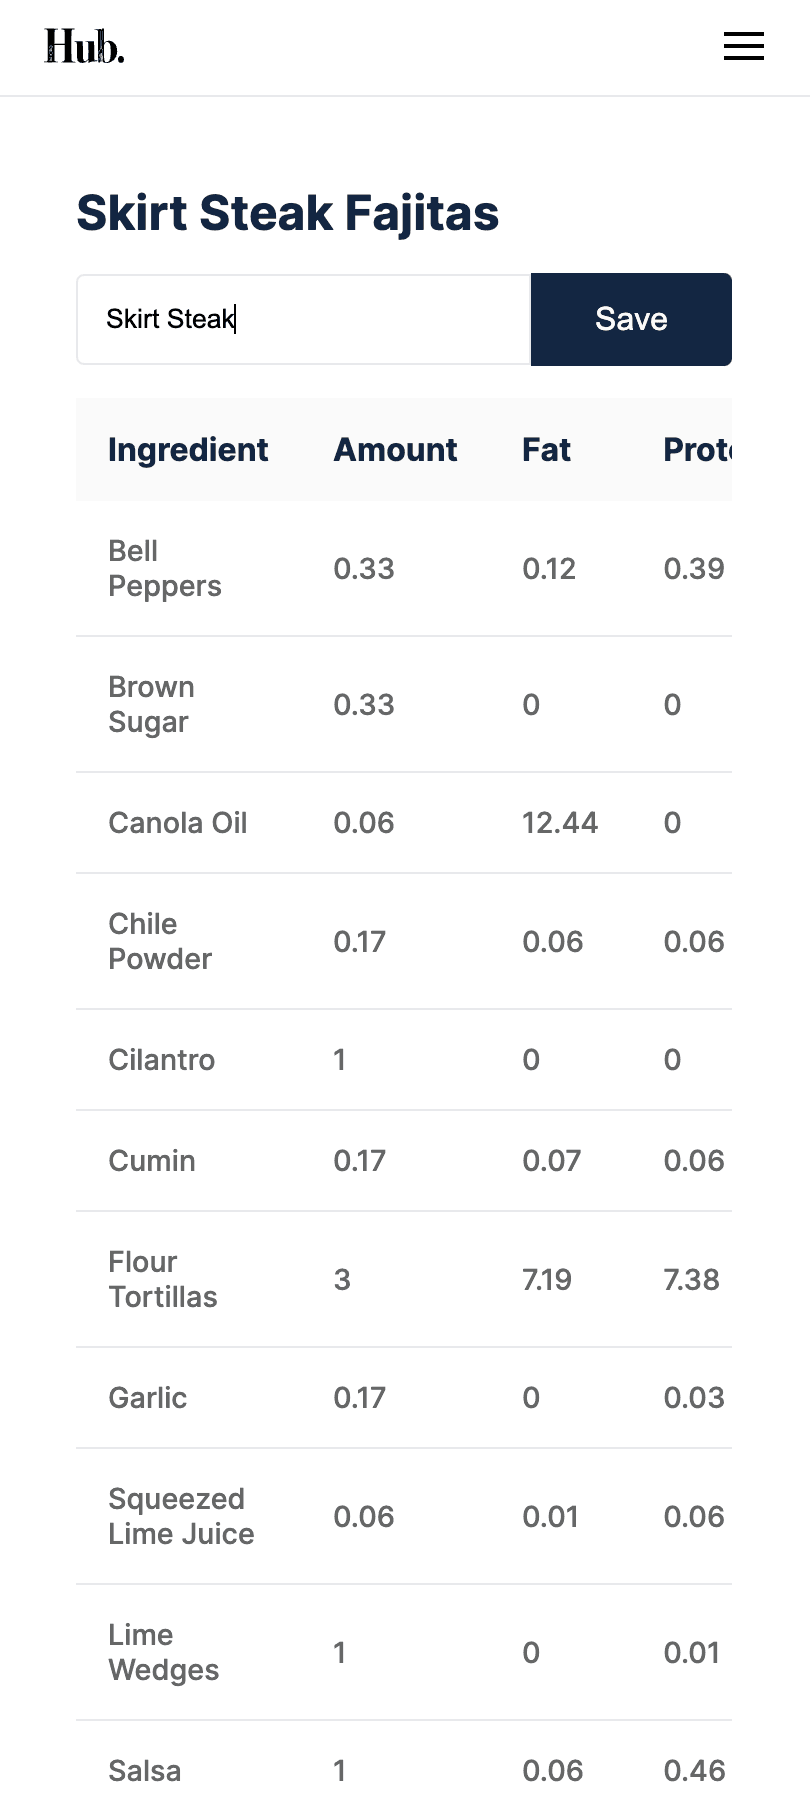The height and width of the screenshot is (1820, 810).
Task: Click the Cilantro row name
Action: point(161,1060)
